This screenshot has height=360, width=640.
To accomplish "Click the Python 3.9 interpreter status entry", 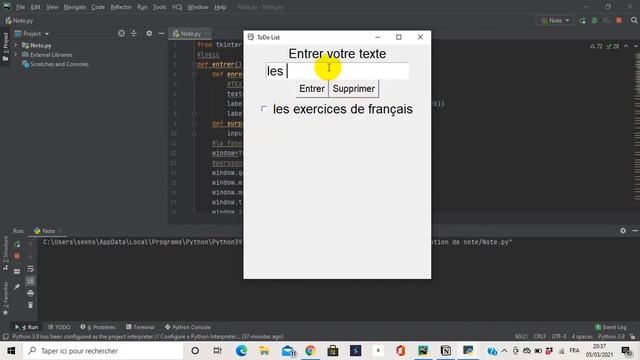I will pyautogui.click(x=611, y=337).
